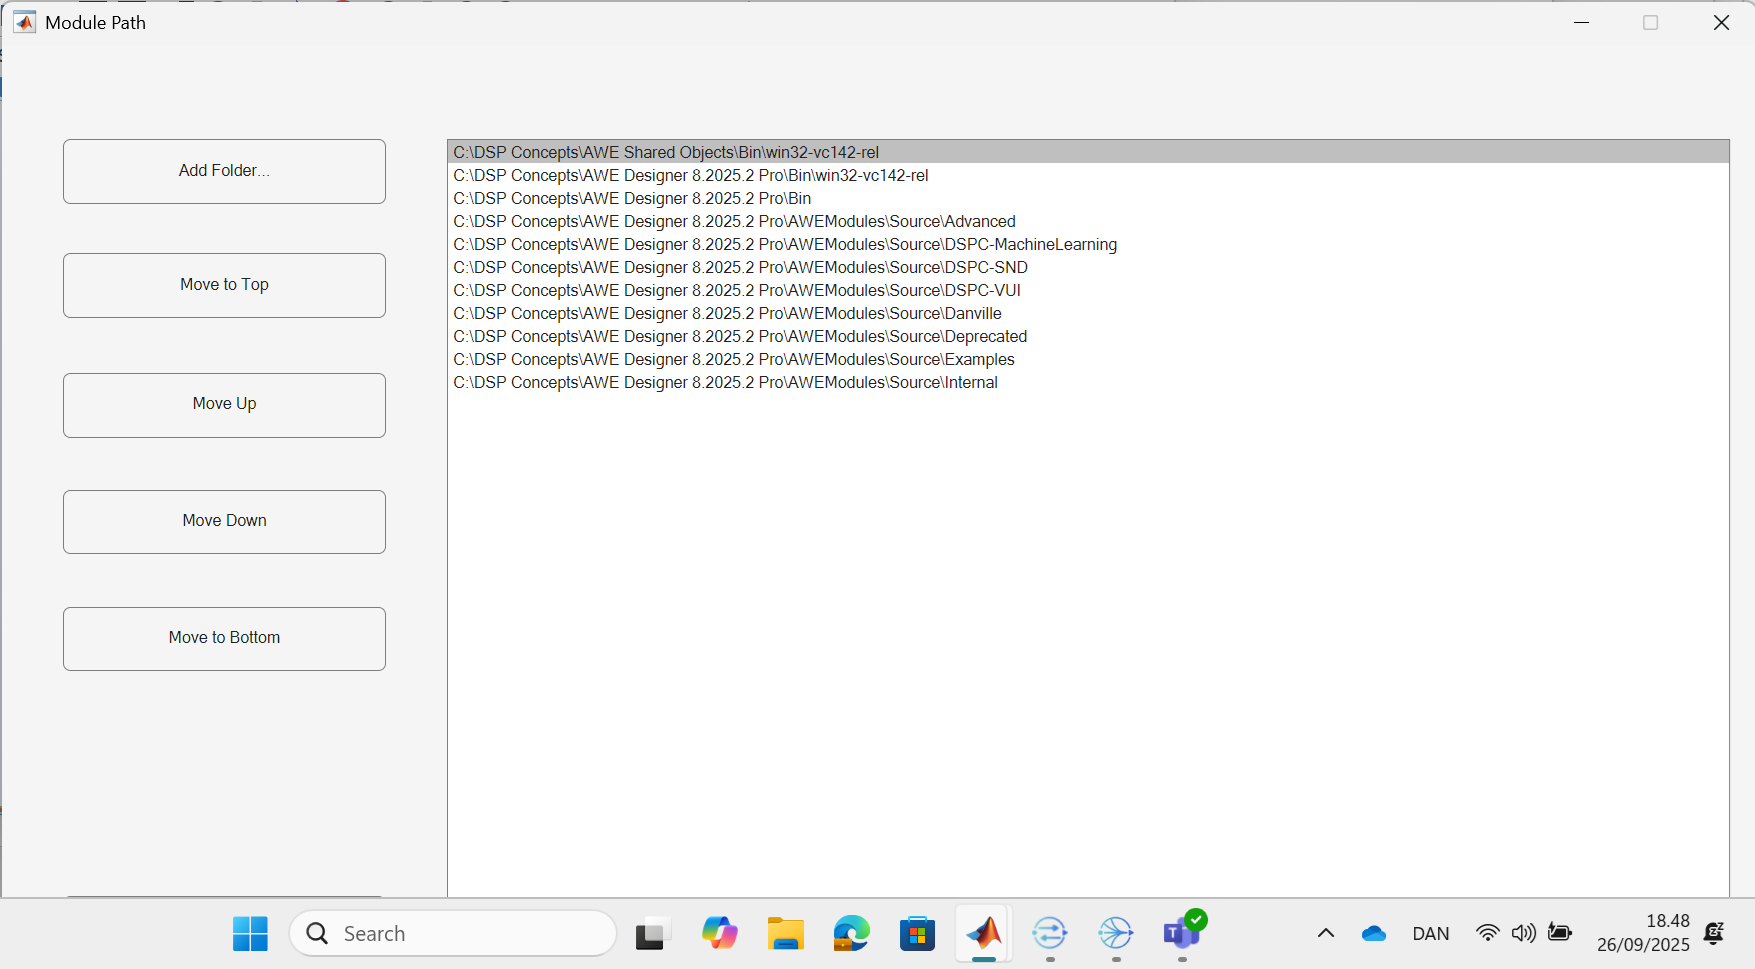Screen dimensions: 1755x969
Task: Open the Windows Start menu
Action: point(250,934)
